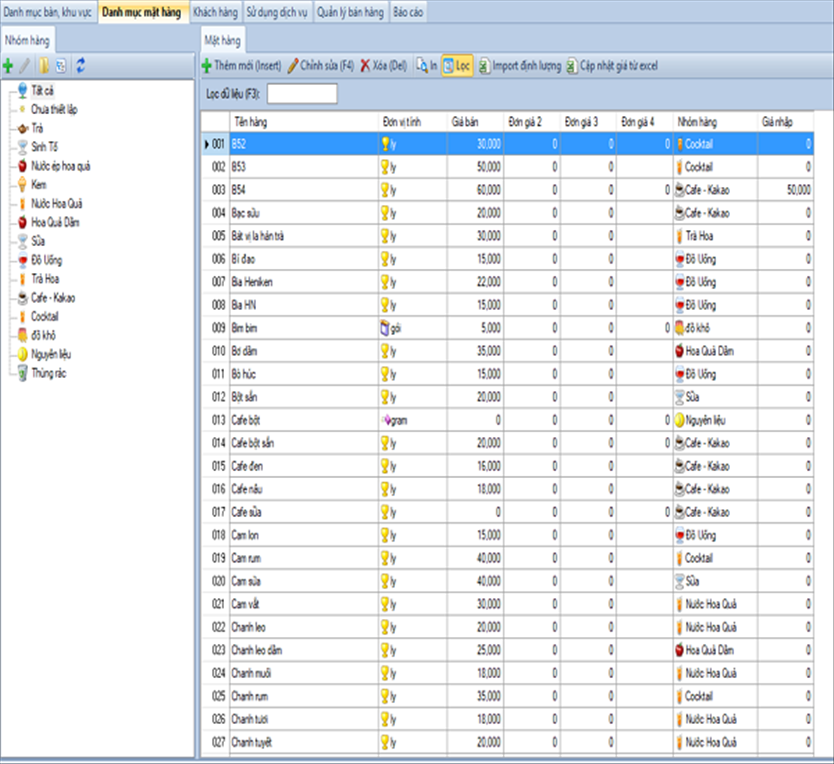Image resolution: width=834 pixels, height=764 pixels.
Task: Toggle the Lọc filter button
Action: coord(457,66)
